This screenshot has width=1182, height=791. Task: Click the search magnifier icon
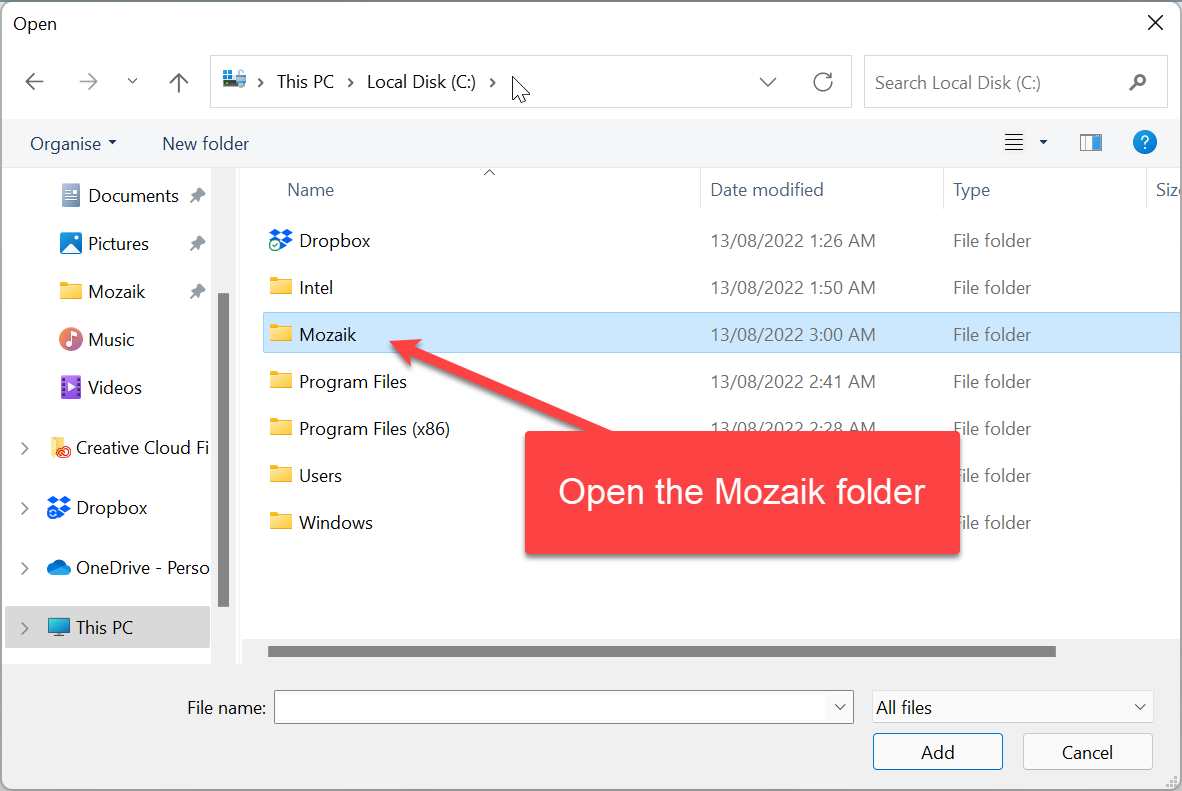pyautogui.click(x=1137, y=82)
